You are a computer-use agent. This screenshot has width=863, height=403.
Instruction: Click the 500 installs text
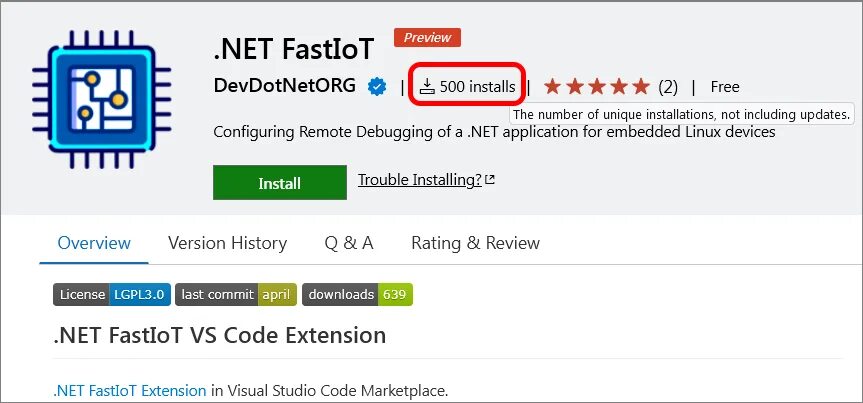point(478,86)
